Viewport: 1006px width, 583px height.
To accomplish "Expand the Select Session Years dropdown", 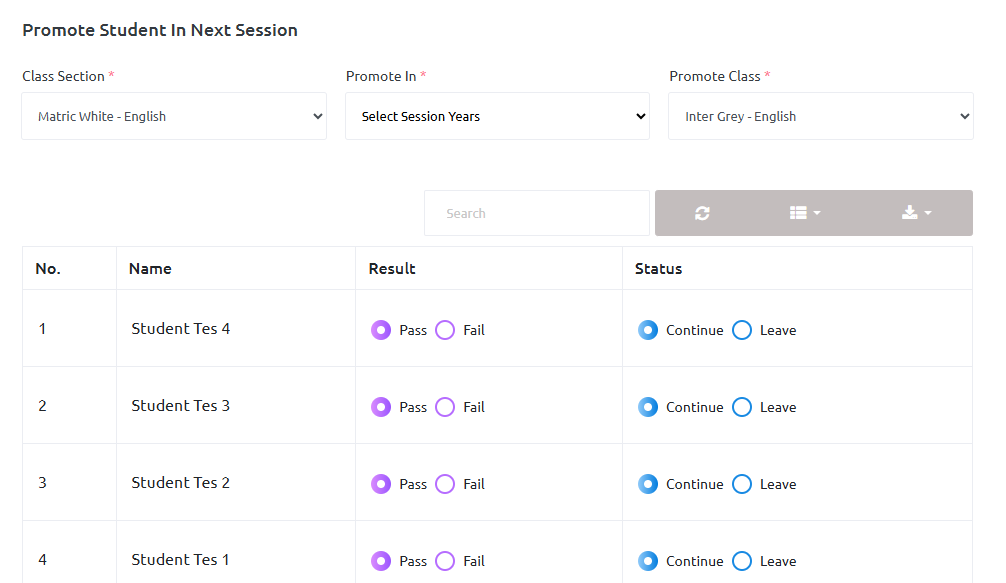I will pos(497,116).
